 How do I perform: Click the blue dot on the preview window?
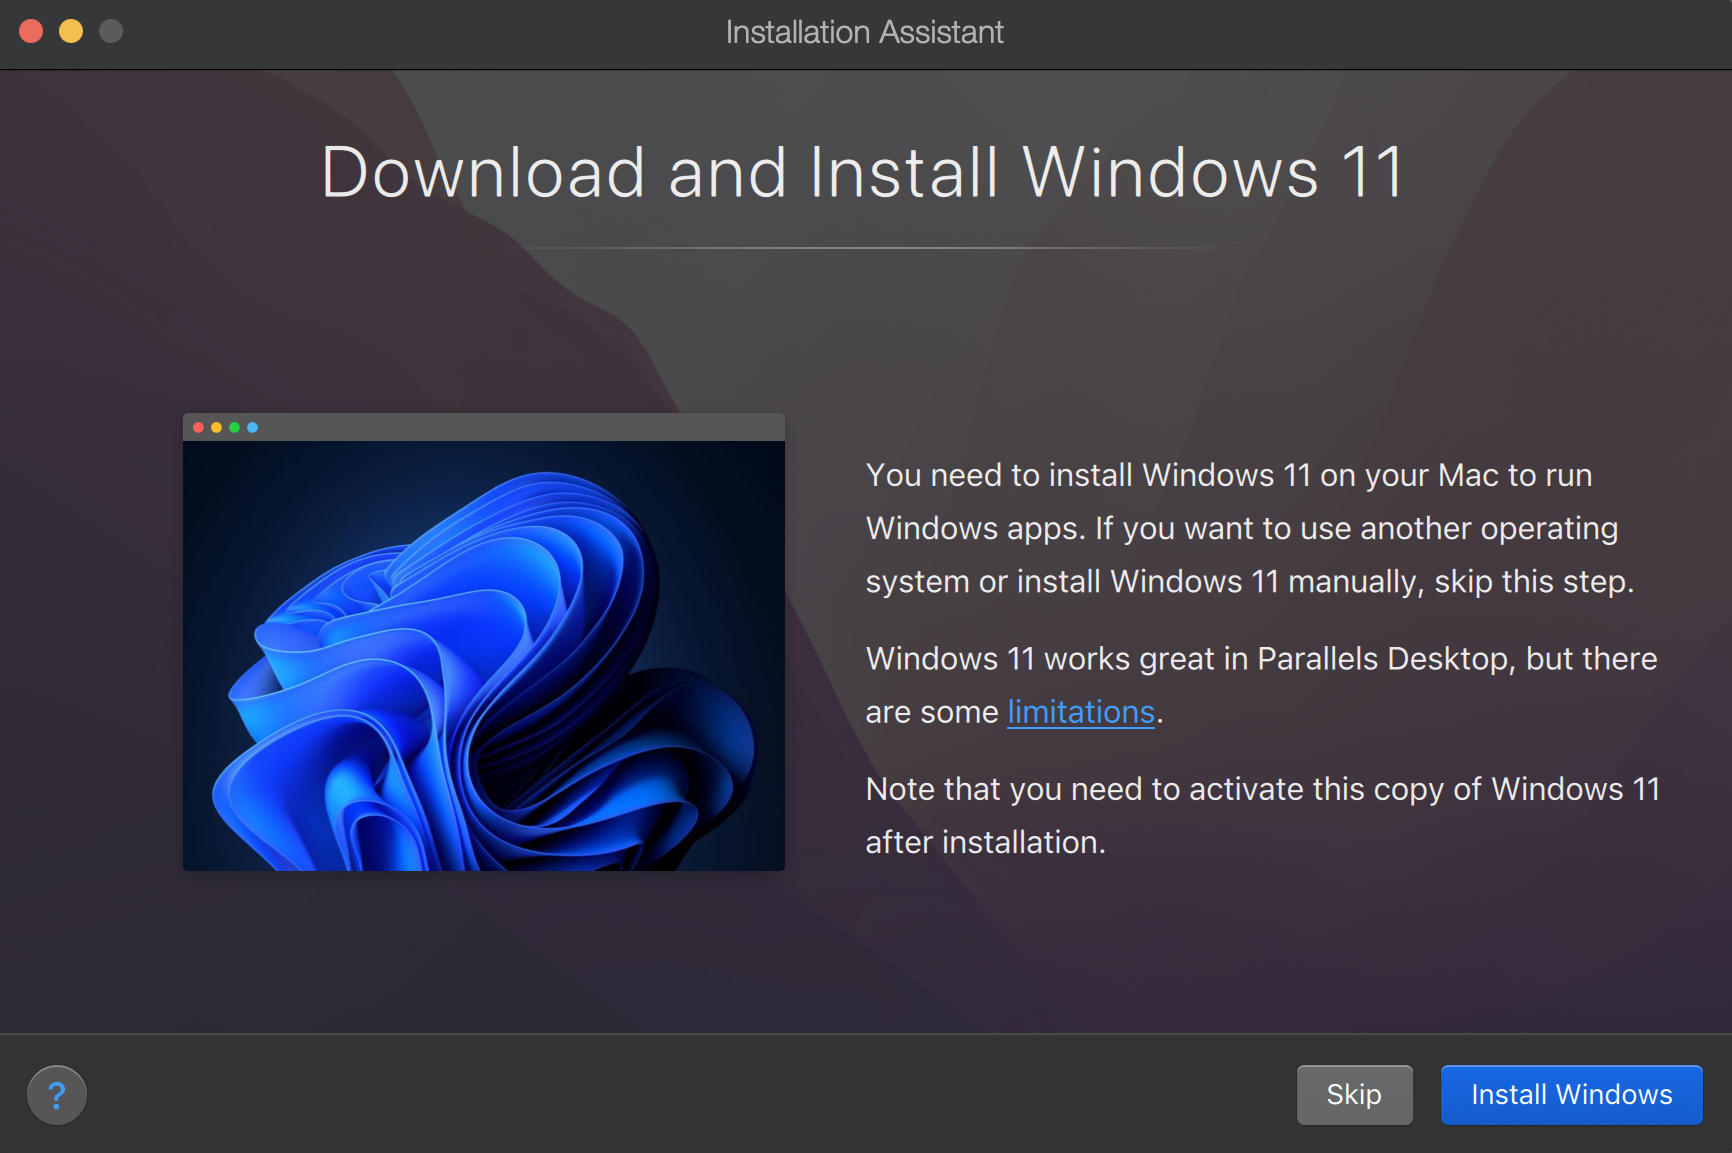coord(252,427)
